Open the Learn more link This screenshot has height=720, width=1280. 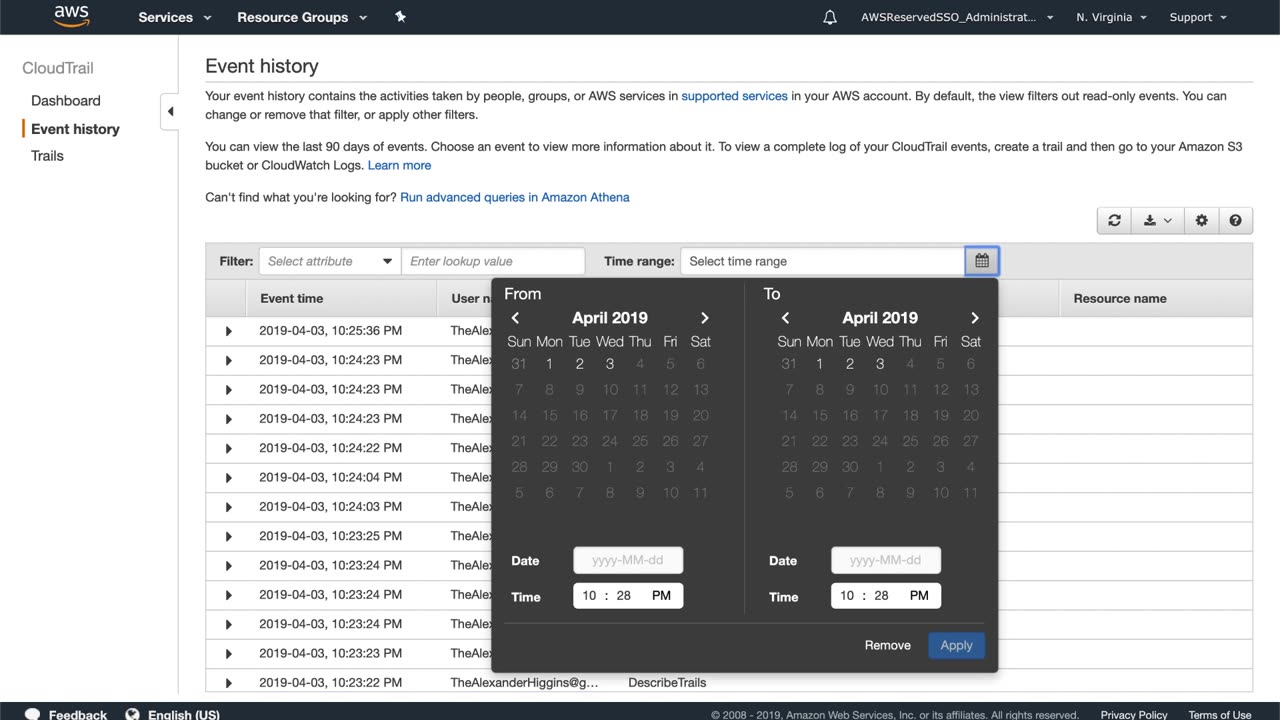[x=399, y=165]
